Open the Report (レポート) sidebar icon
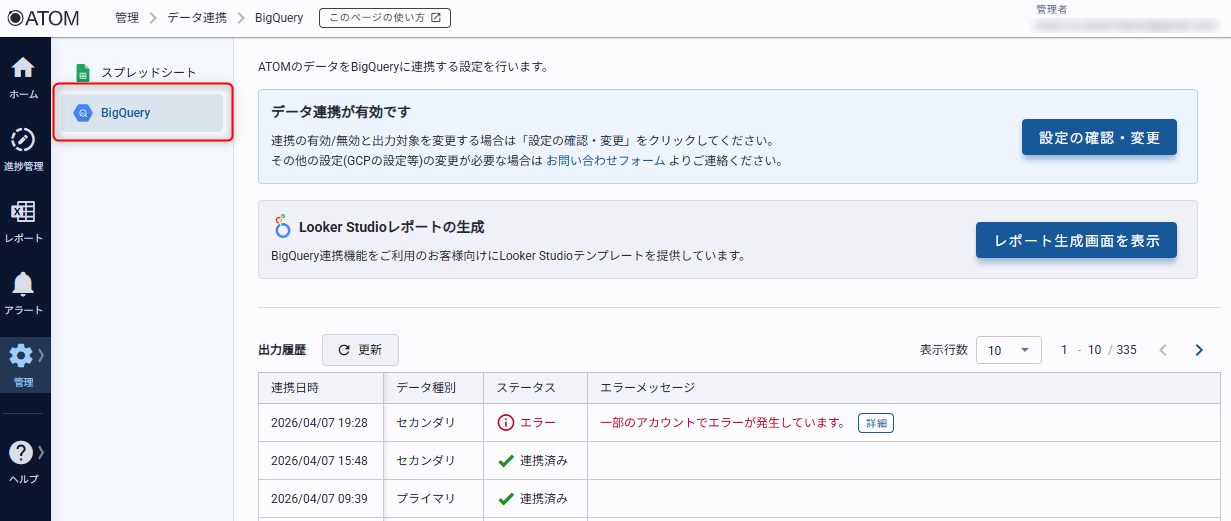Screen dimensions: 1231x521 pos(24,220)
